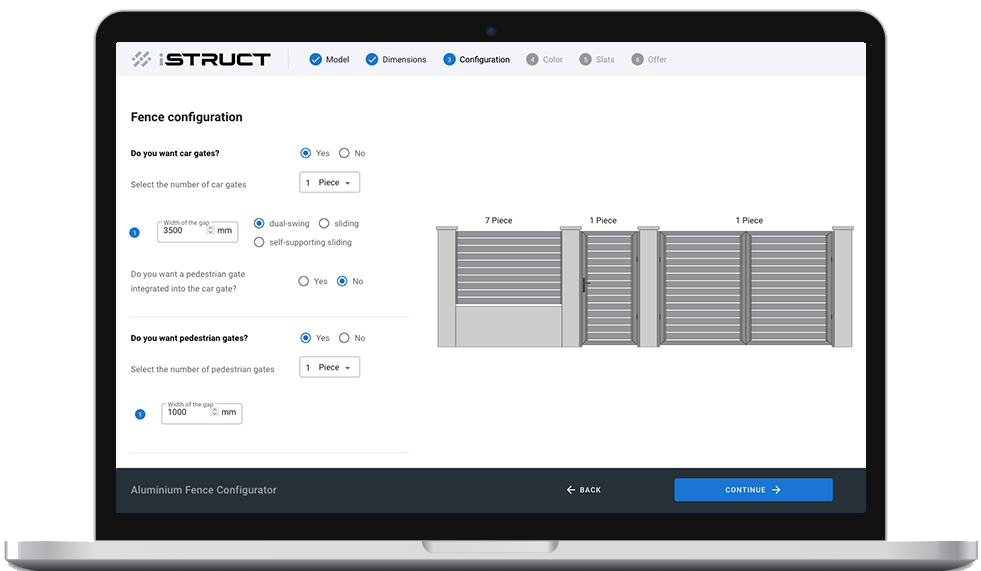
Task: Click the step 3 number badge
Action: point(449,59)
